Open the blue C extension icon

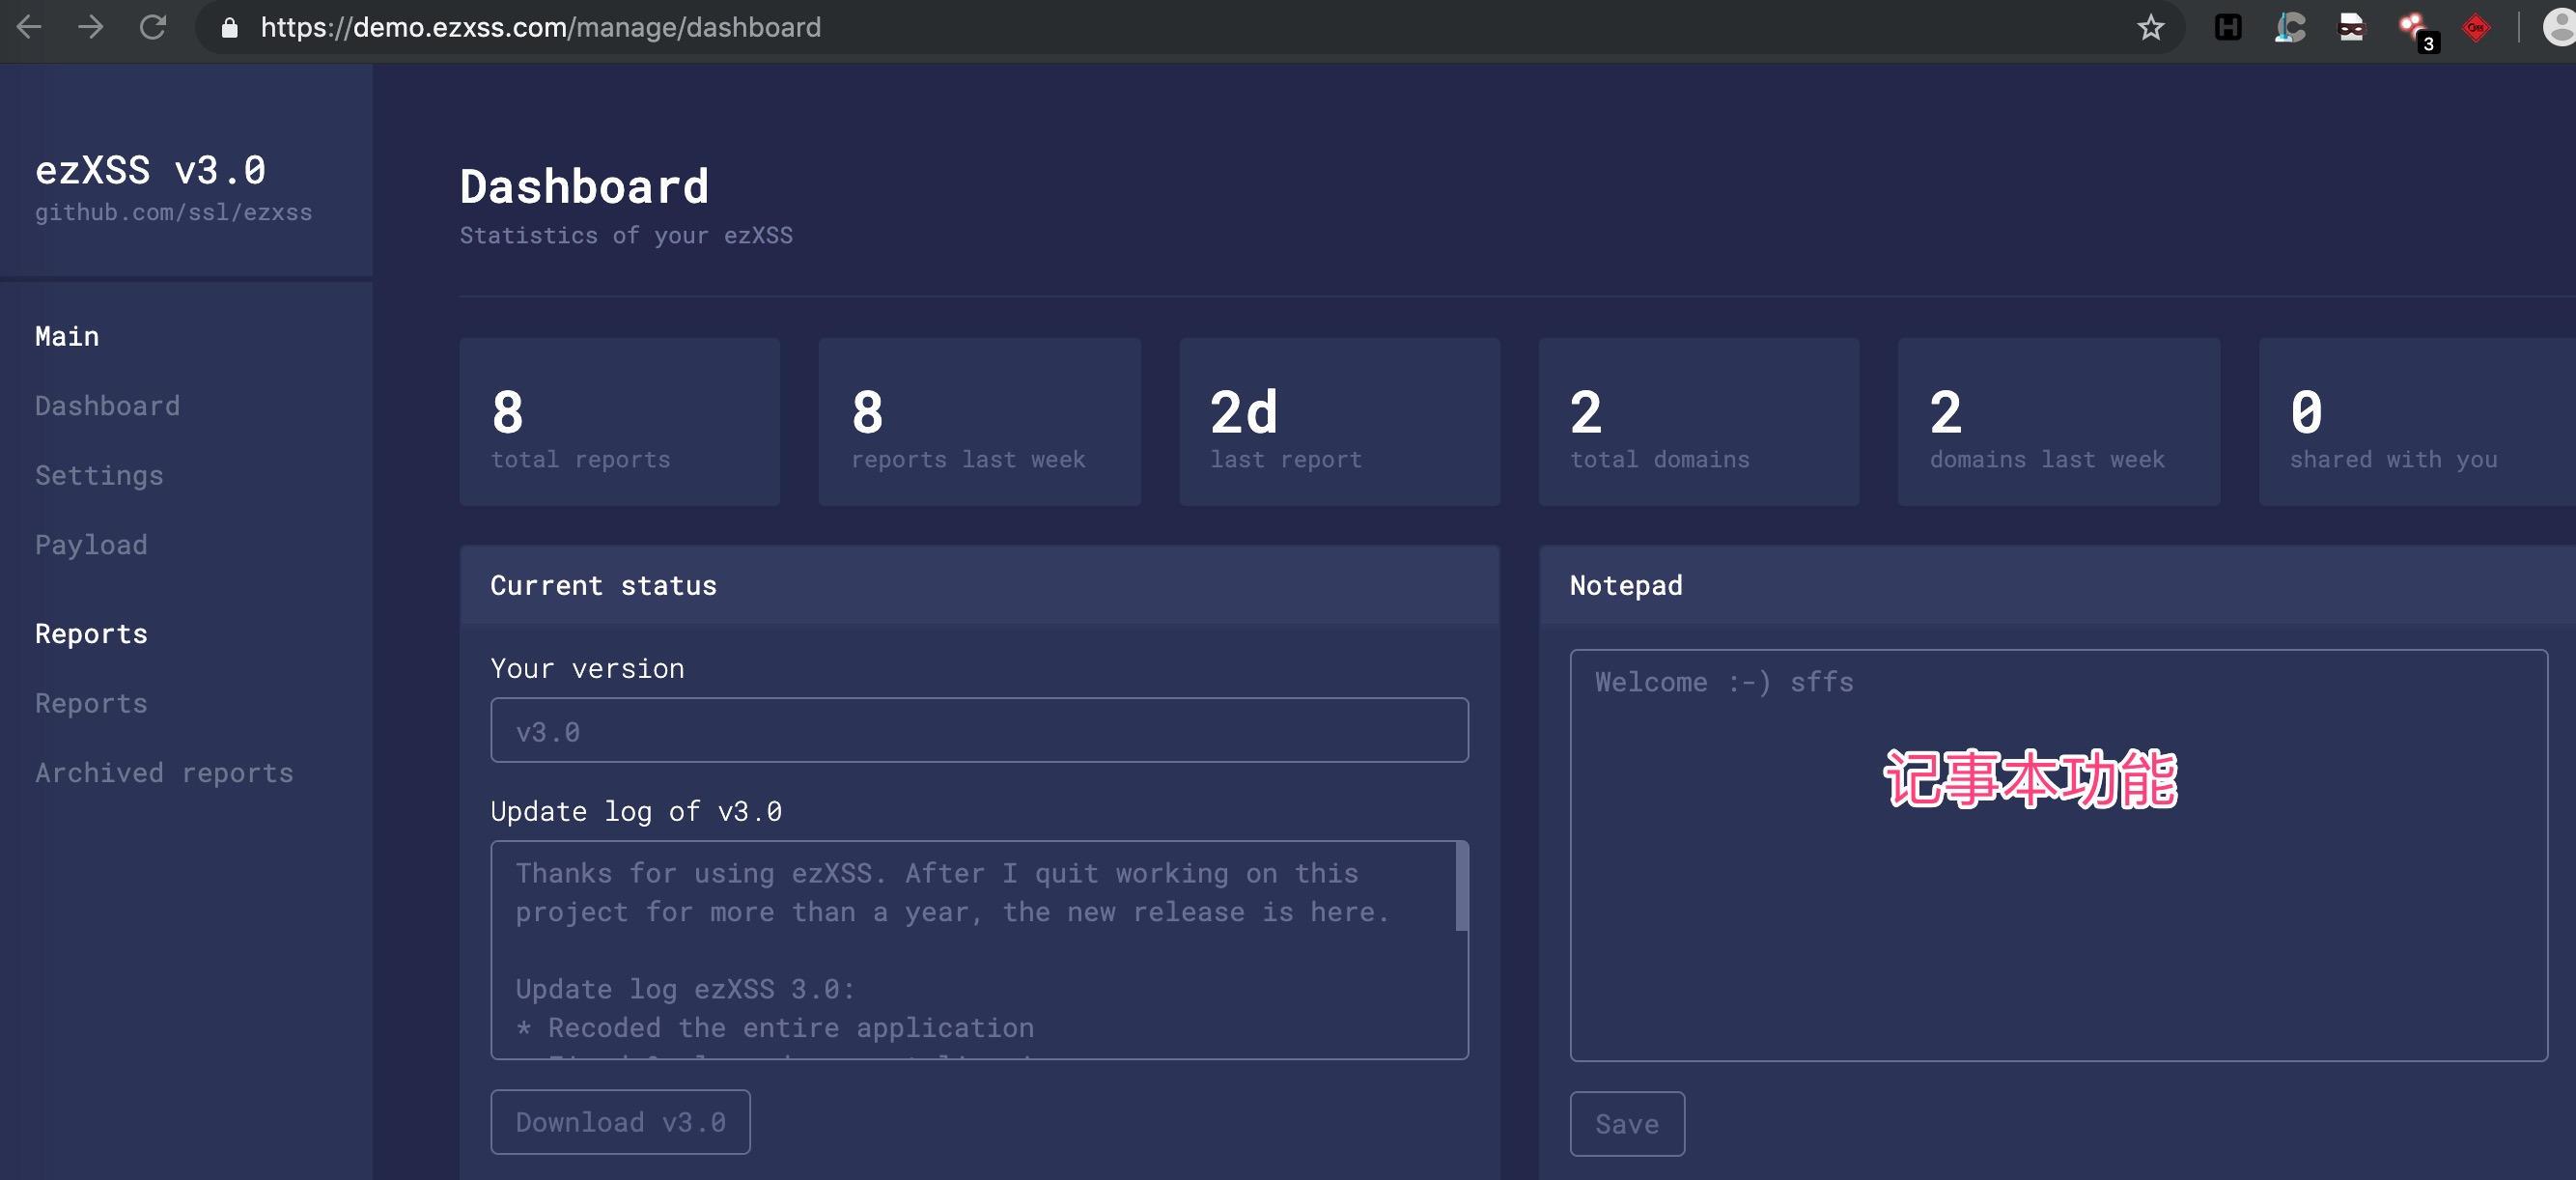(2290, 27)
